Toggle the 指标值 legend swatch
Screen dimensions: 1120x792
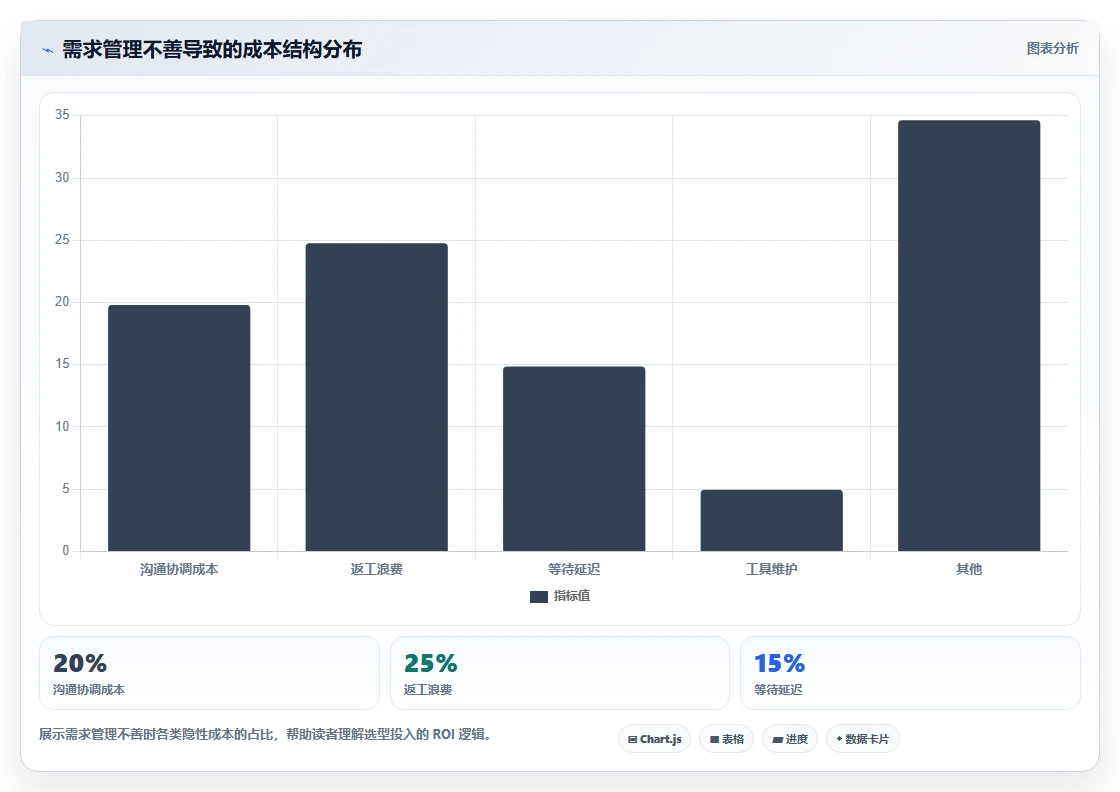tap(539, 596)
